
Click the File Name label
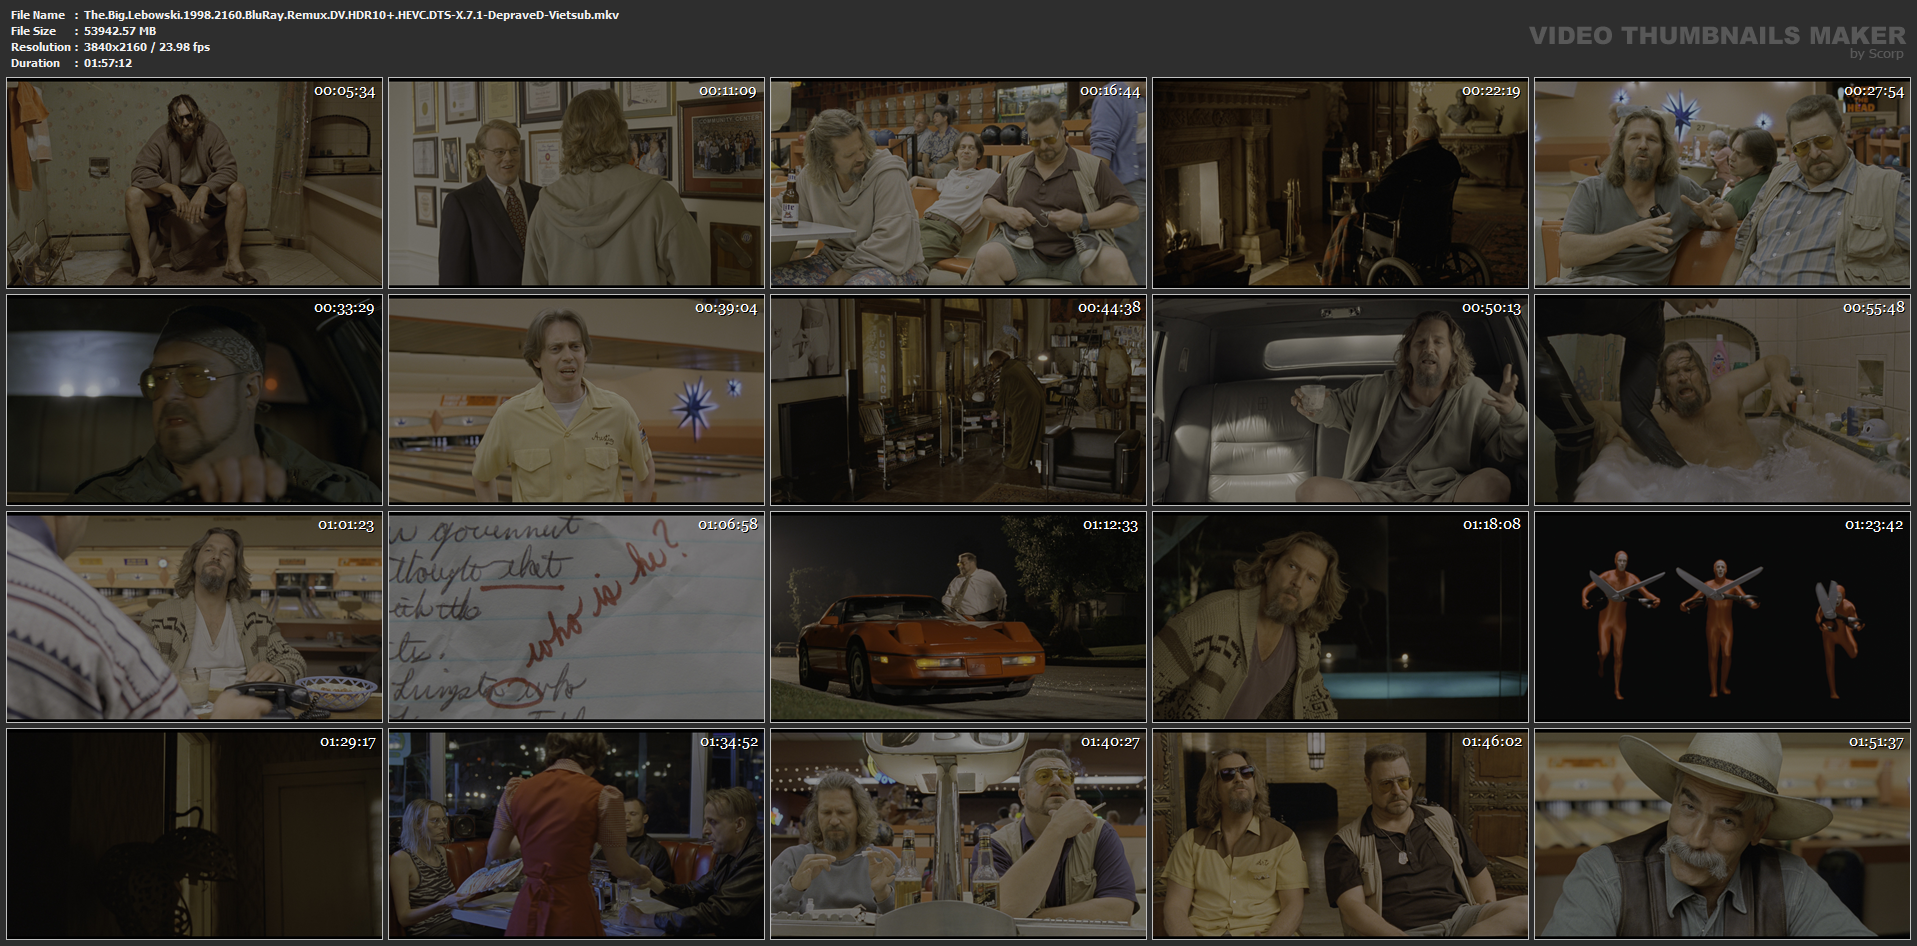point(38,15)
